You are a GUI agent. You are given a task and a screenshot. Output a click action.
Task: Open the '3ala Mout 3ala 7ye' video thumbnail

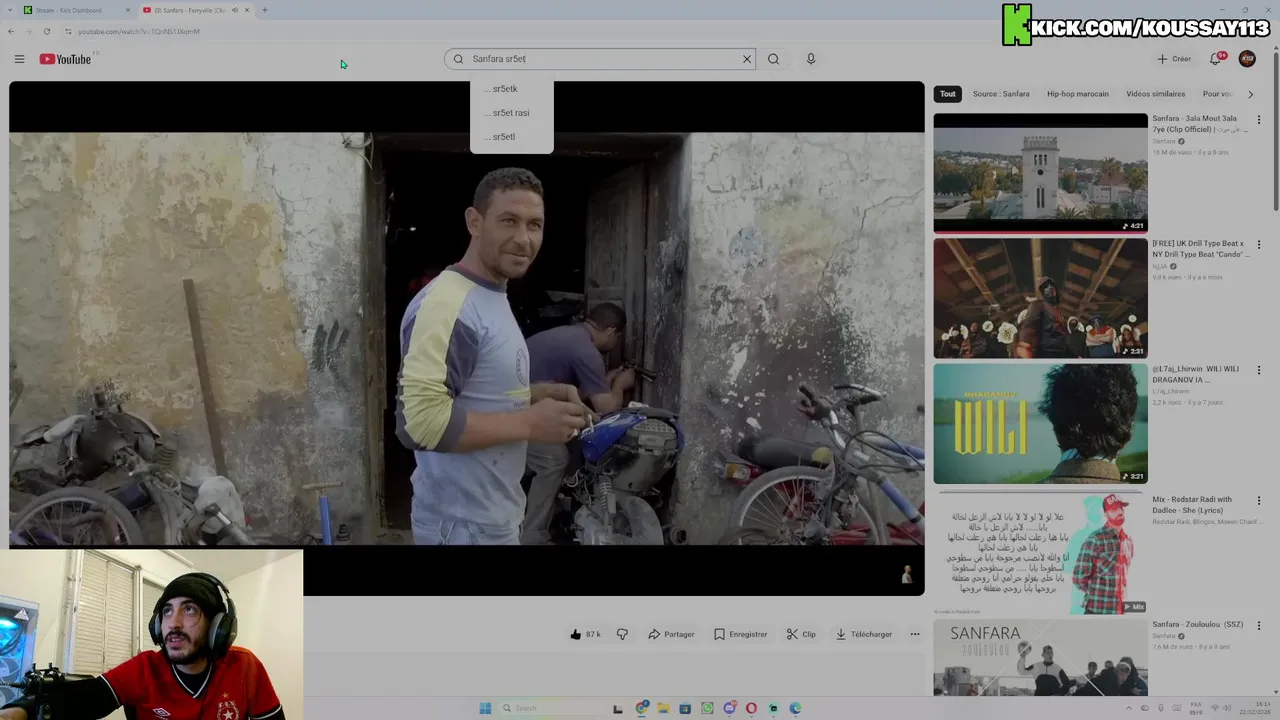1040,173
